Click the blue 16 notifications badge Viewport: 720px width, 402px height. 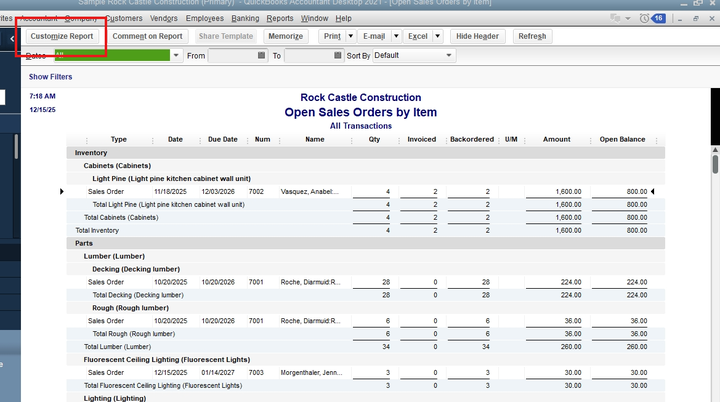click(658, 18)
